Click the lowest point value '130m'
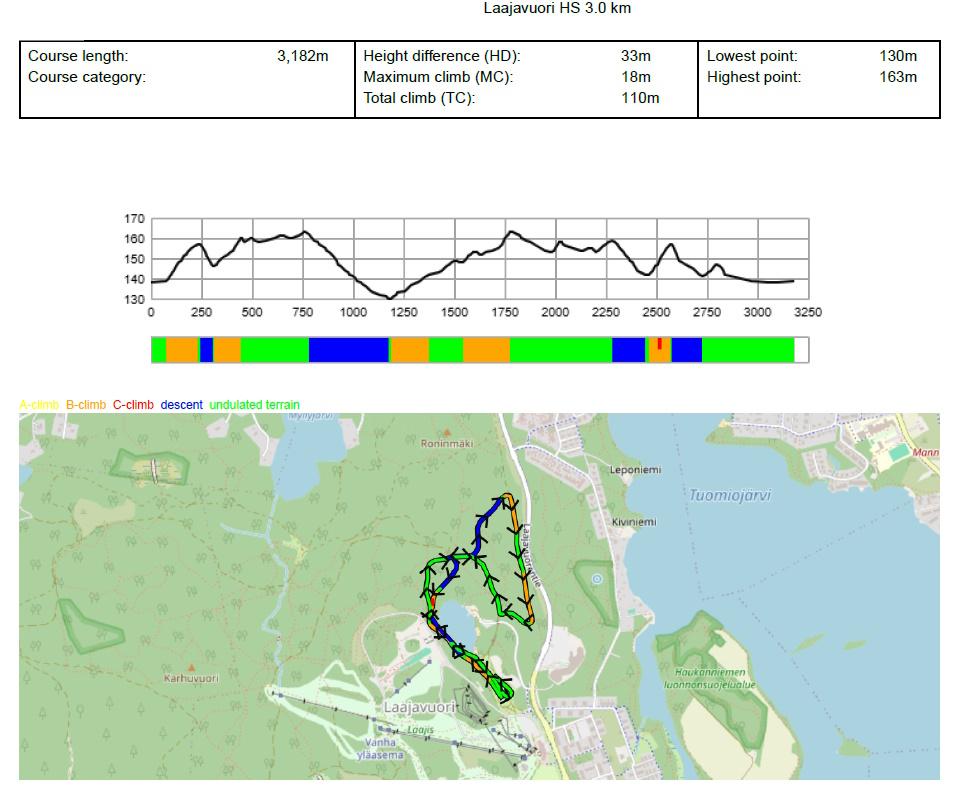Image resolution: width=962 pixels, height=796 pixels. coord(898,56)
